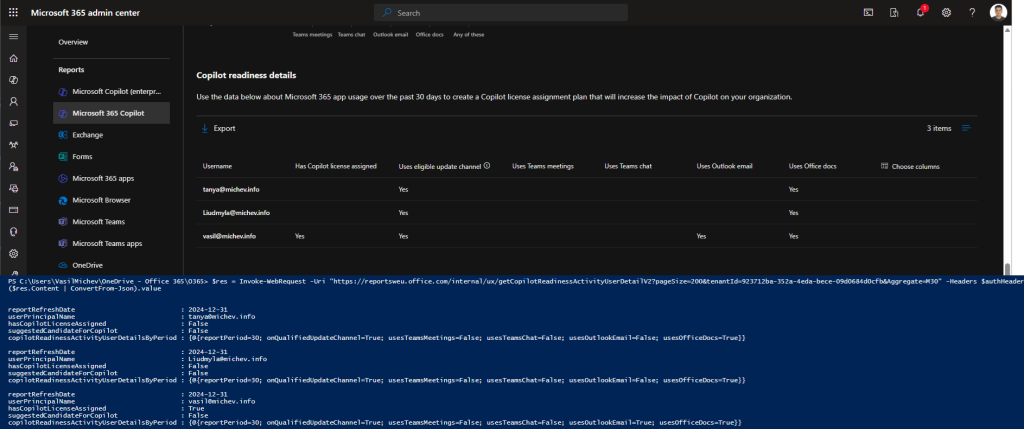The image size is (1024, 429).
Task: Open the account profile picture
Action: point(1000,12)
